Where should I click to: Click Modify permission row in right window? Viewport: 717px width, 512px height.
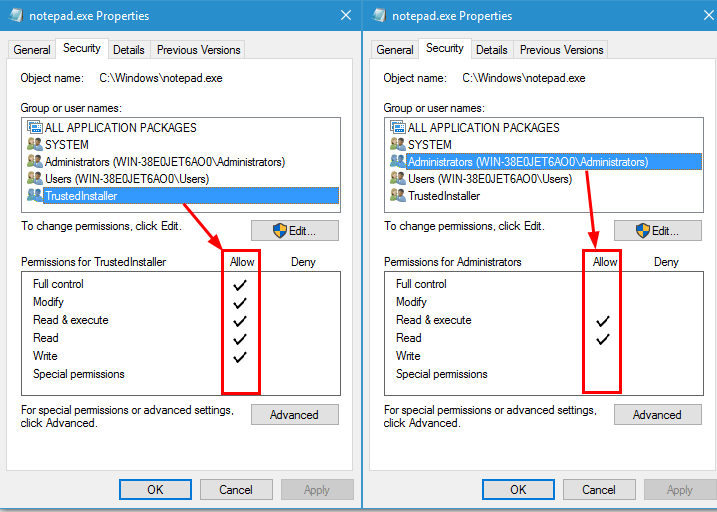pyautogui.click(x=544, y=302)
